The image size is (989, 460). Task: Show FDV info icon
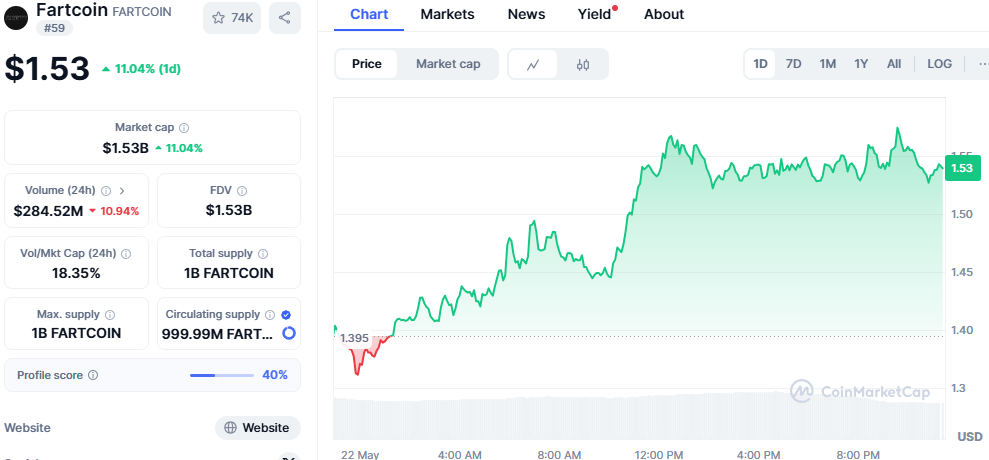[x=242, y=191]
